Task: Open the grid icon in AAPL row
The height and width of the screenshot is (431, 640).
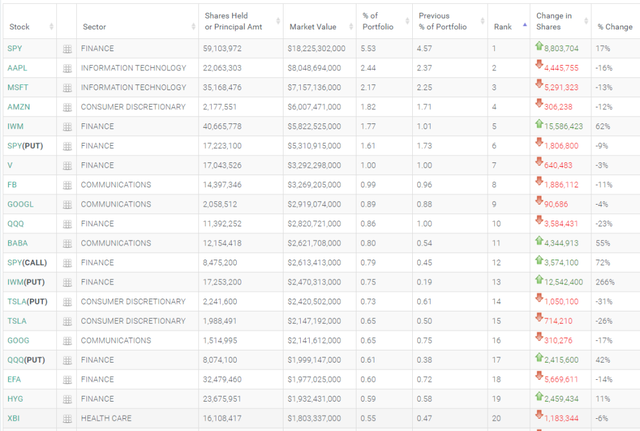Action: click(x=67, y=69)
